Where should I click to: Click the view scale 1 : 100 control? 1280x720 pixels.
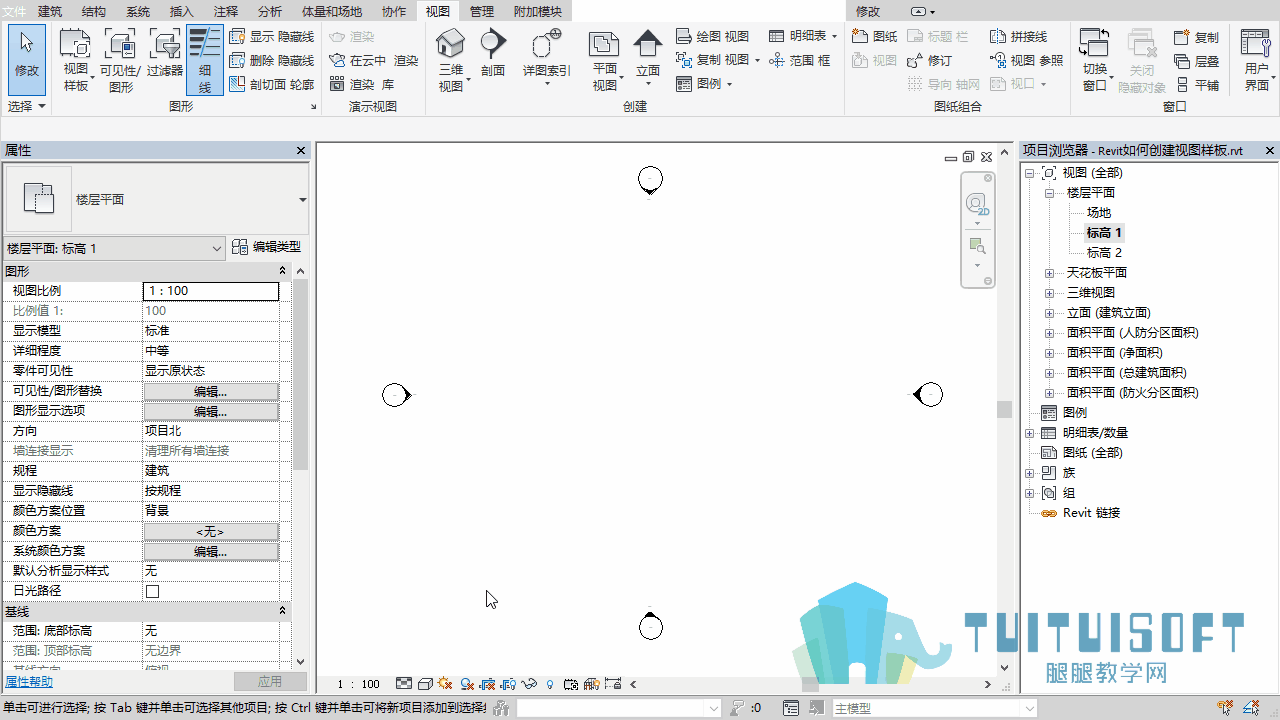pyautogui.click(x=358, y=684)
